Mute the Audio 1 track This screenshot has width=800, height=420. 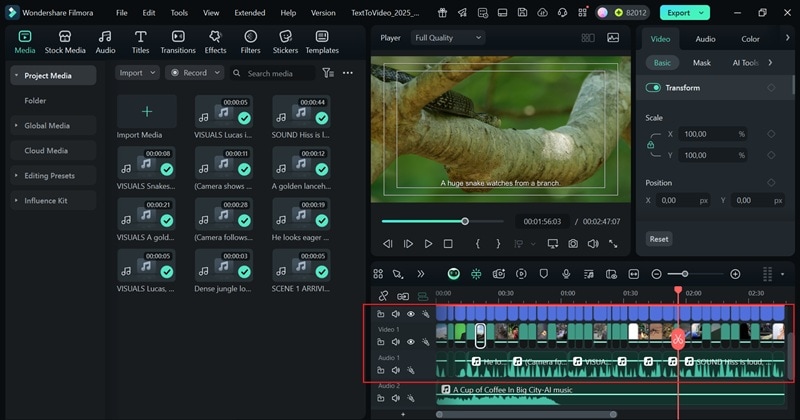pyautogui.click(x=395, y=370)
